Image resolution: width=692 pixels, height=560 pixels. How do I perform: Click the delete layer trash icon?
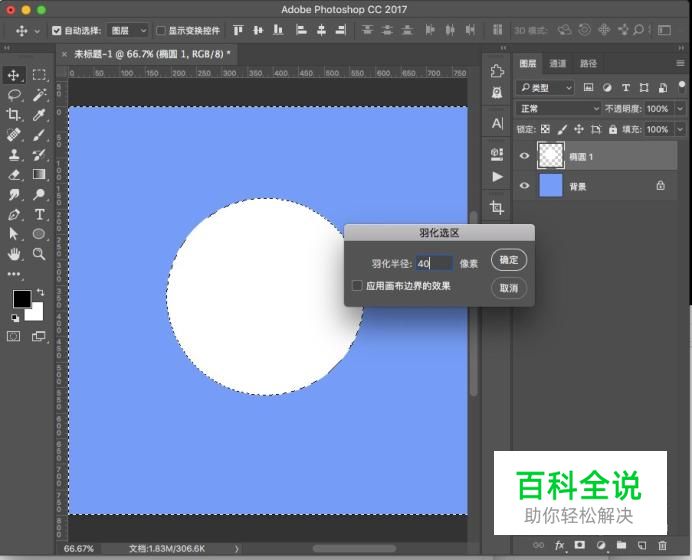(x=662, y=546)
